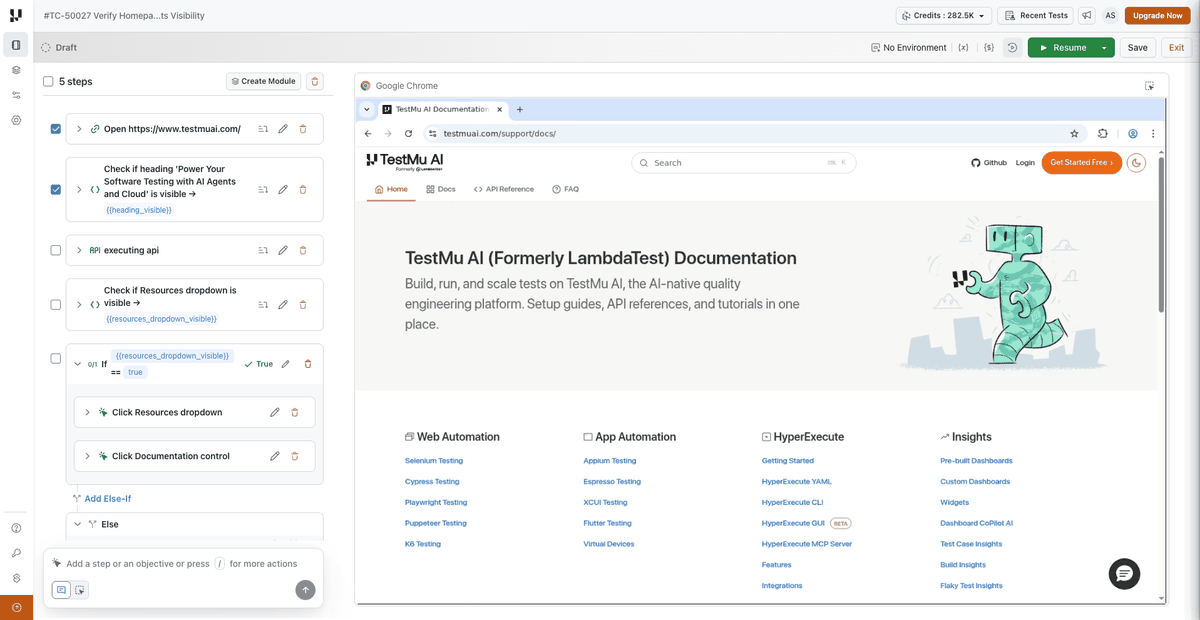Click the Upgrade Now button

[x=1157, y=15]
